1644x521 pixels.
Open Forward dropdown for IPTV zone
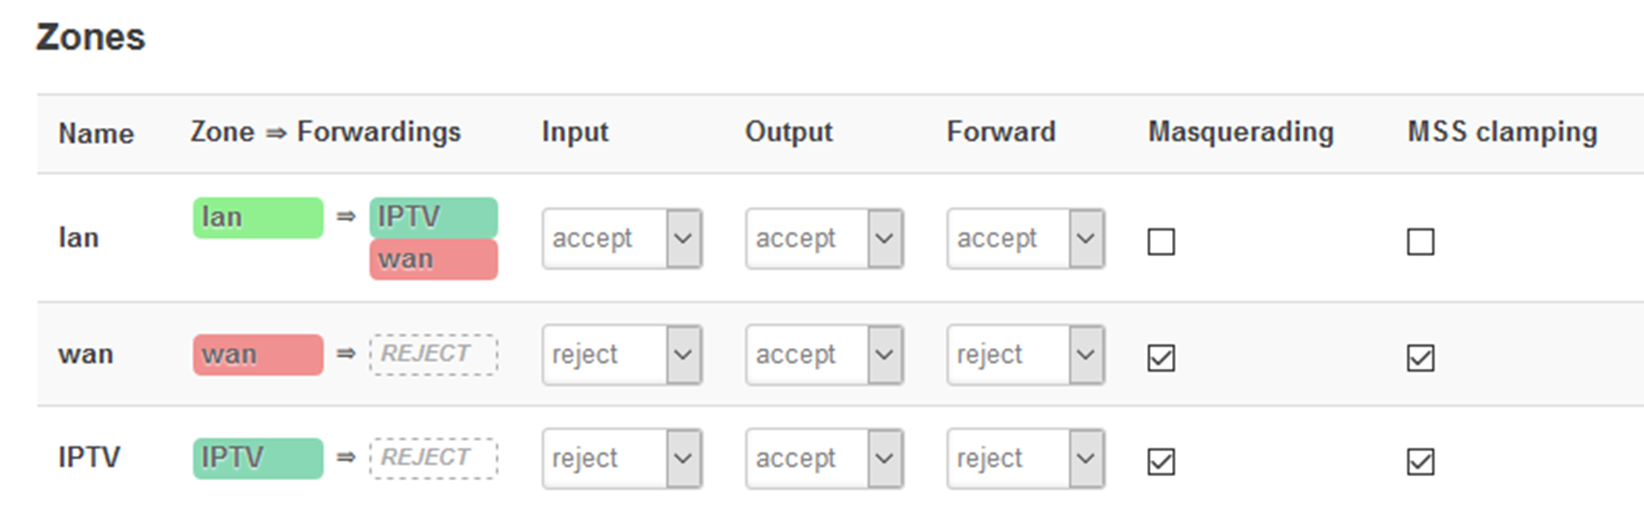coord(1025,458)
